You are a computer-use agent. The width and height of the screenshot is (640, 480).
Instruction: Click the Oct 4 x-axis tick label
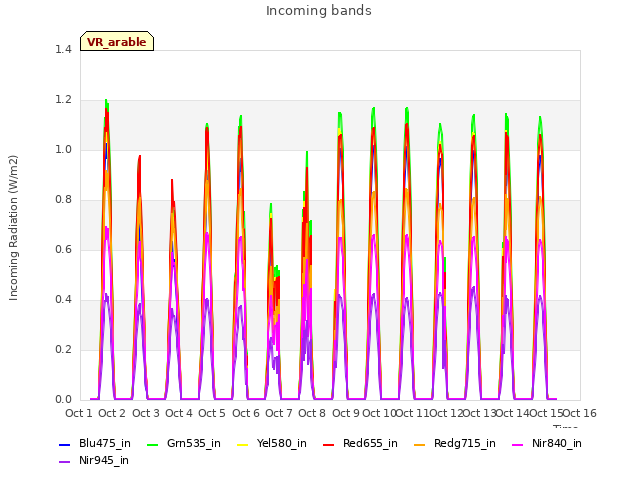[179, 413]
